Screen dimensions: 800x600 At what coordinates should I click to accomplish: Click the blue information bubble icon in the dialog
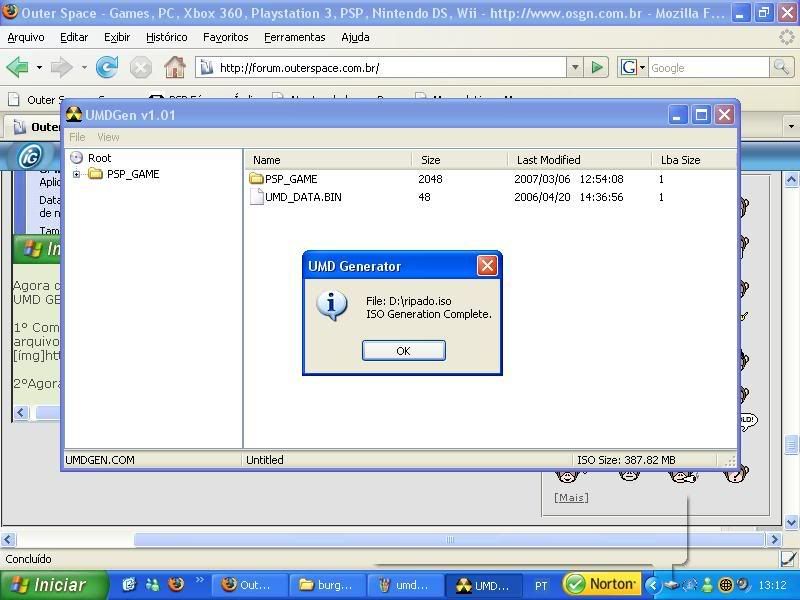332,306
